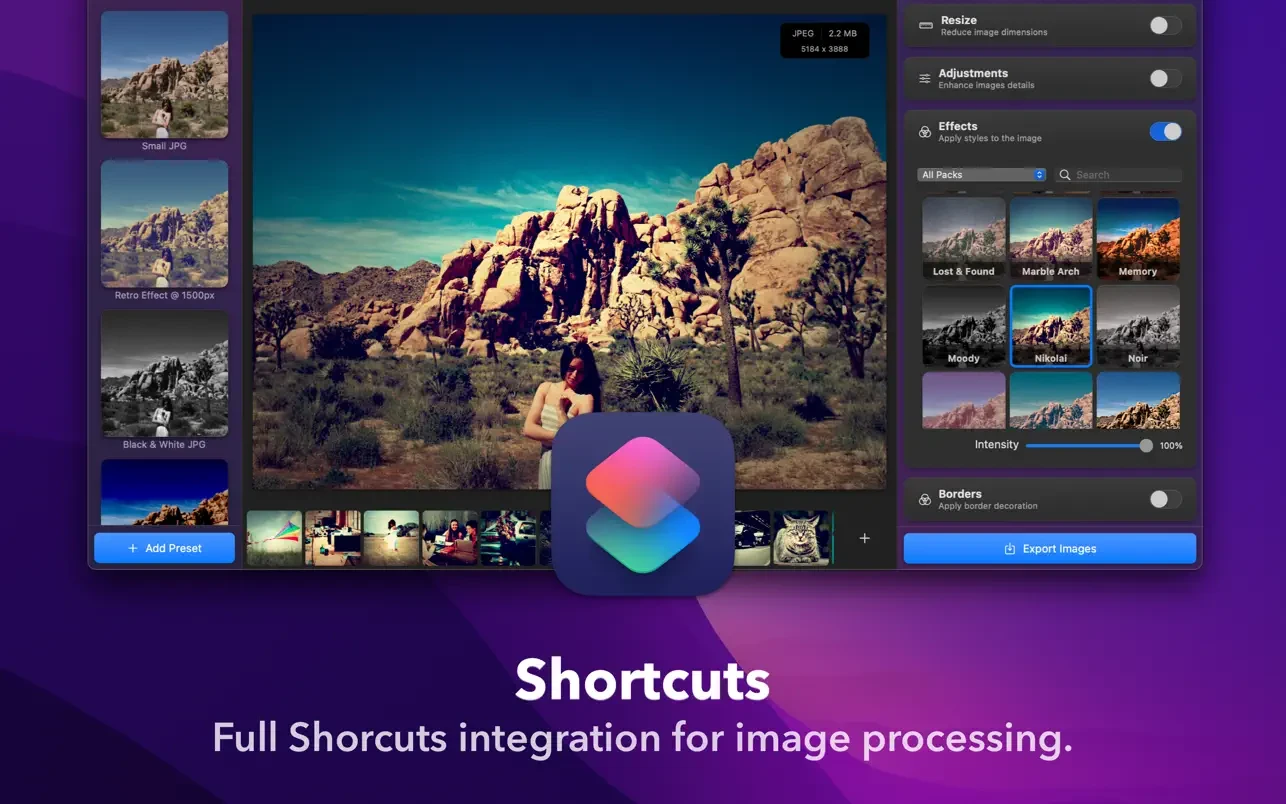Click the Resize panel icon
The height and width of the screenshot is (804, 1286).
click(925, 26)
